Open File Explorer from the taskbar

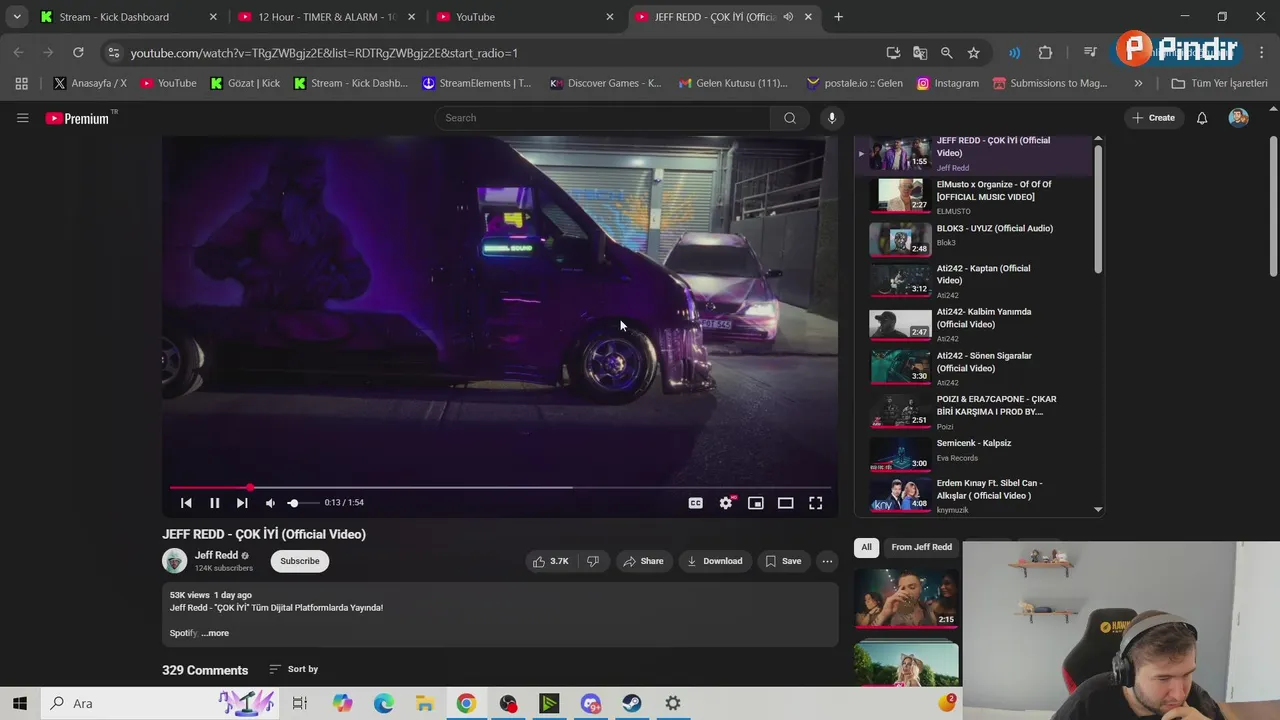click(425, 703)
